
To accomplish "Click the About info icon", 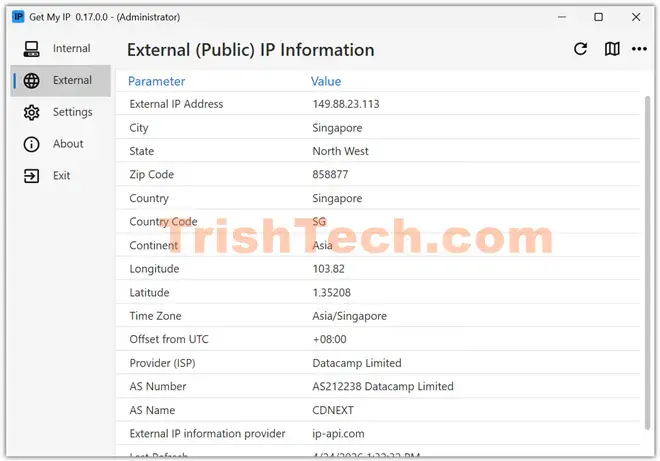I will pos(32,144).
